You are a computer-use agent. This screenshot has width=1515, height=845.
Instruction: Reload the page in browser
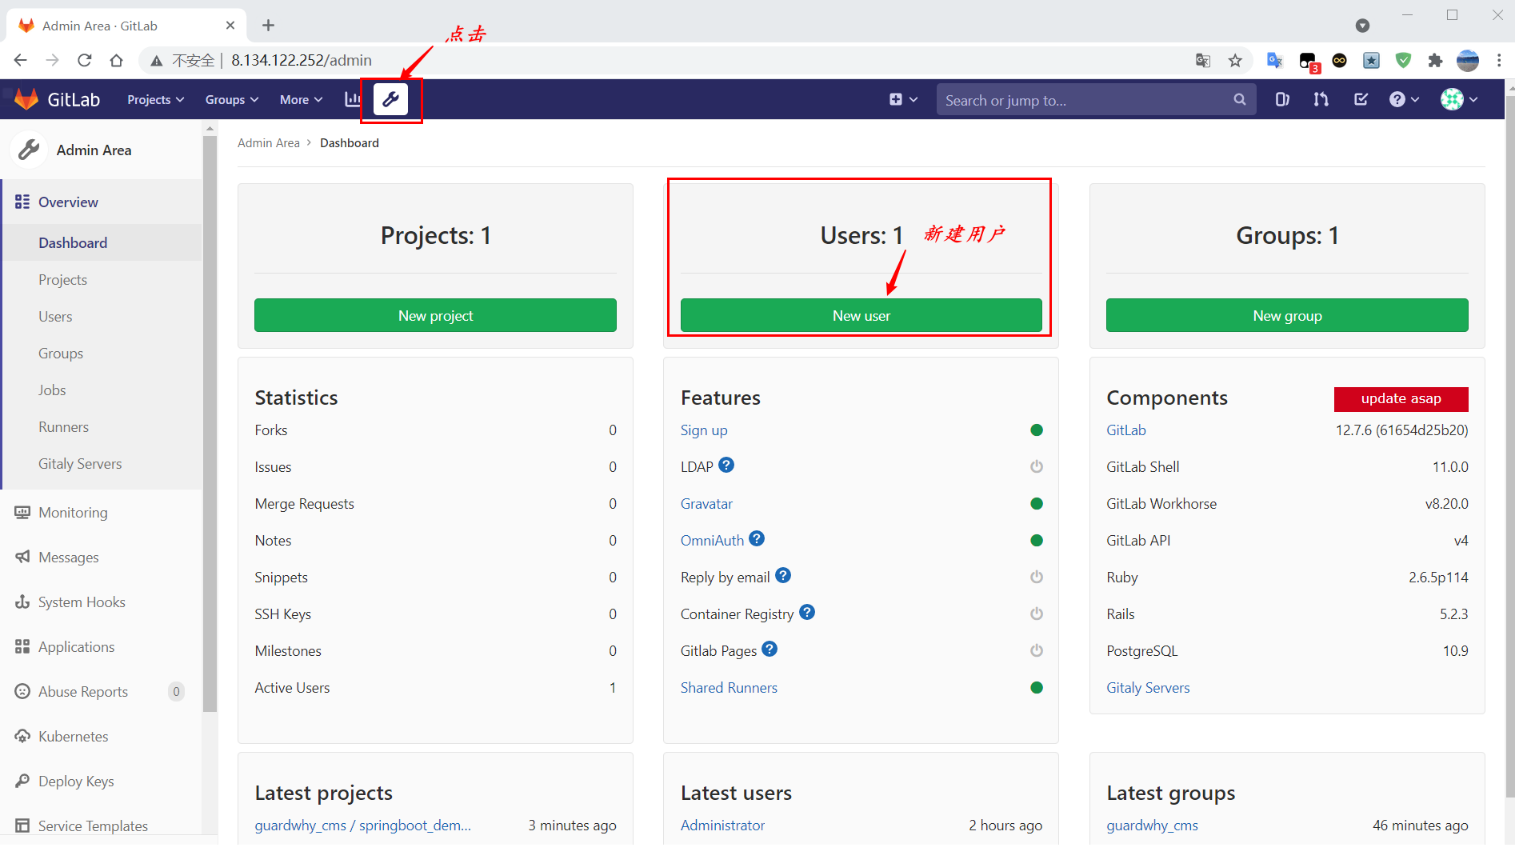point(85,60)
